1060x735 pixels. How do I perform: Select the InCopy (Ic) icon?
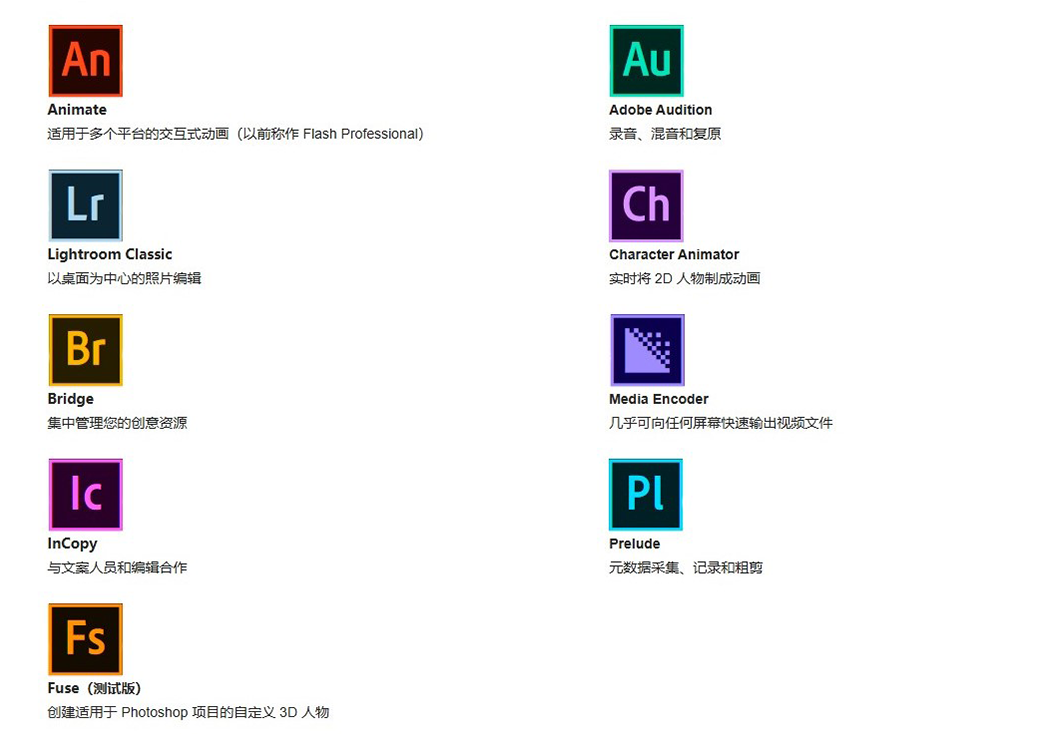85,495
